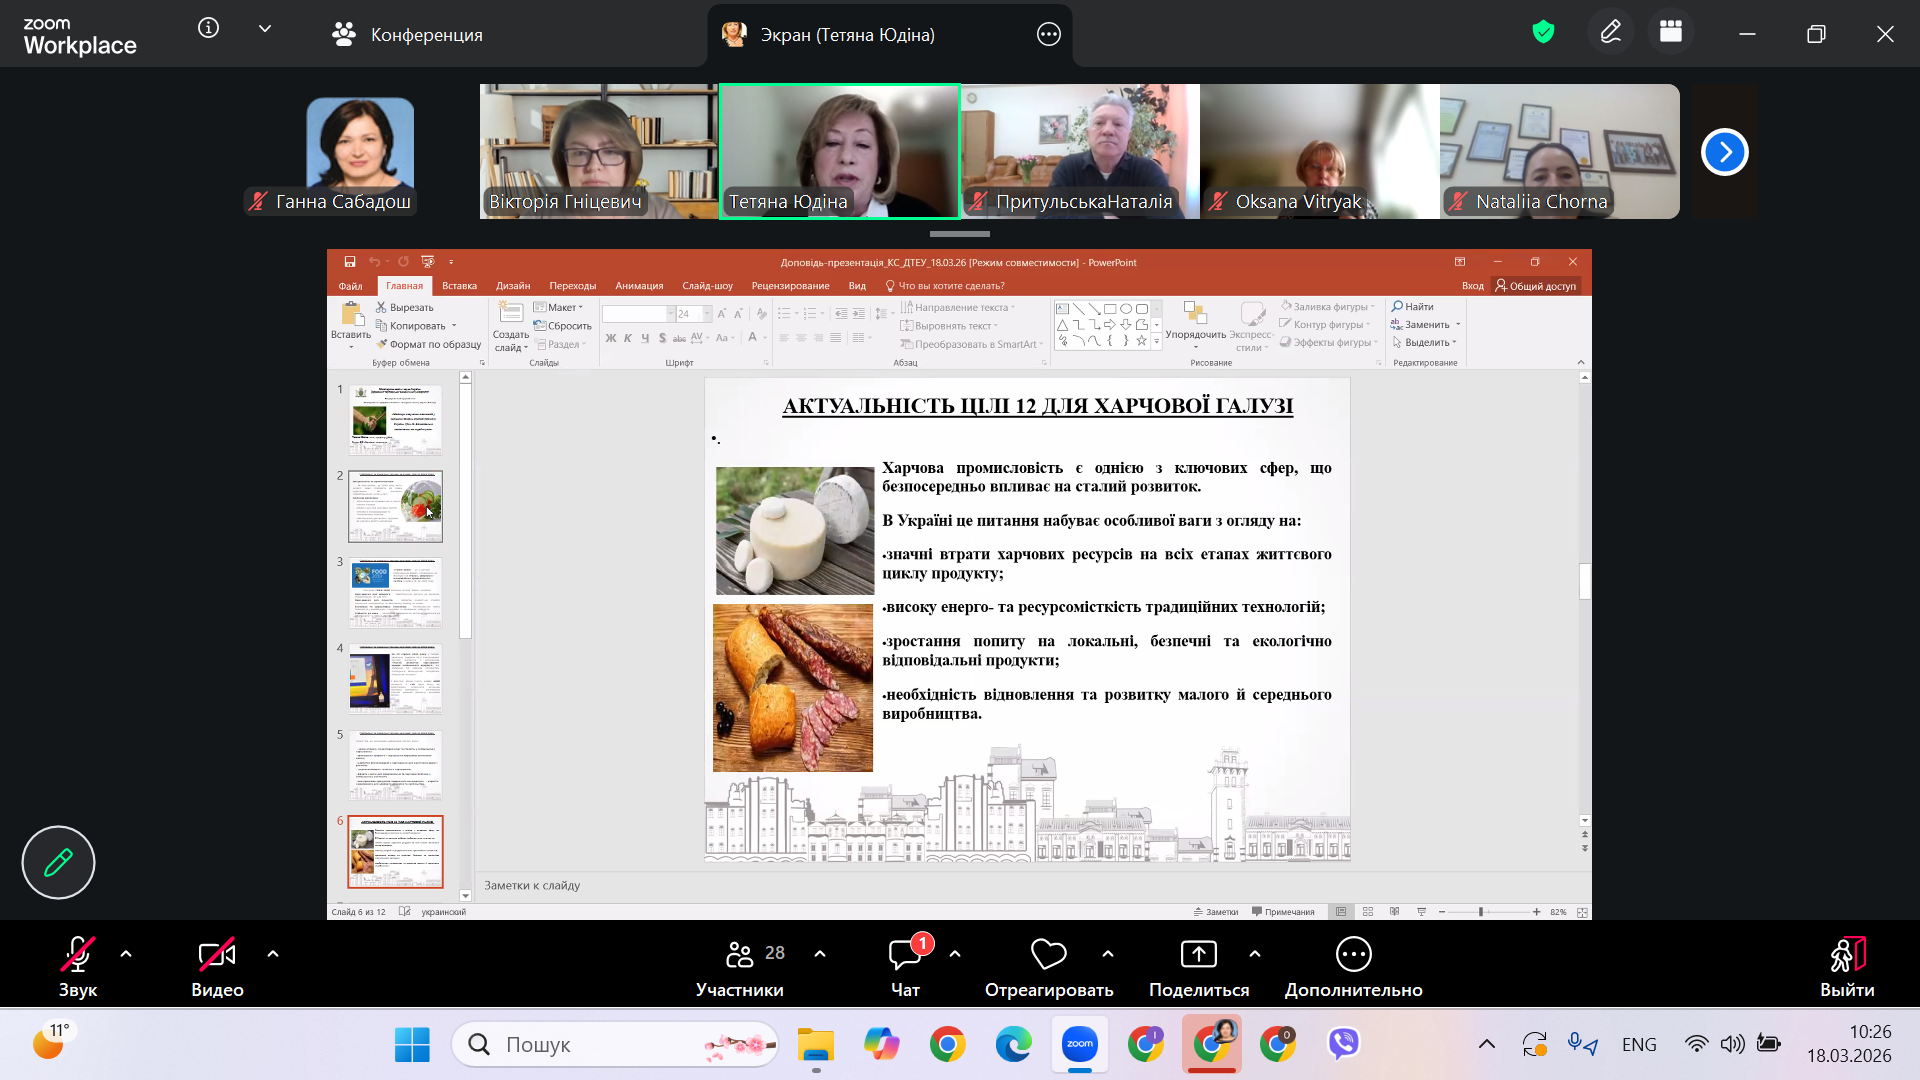
Task: Open the annotation pencil icon in Zoom header
Action: tap(1610, 33)
